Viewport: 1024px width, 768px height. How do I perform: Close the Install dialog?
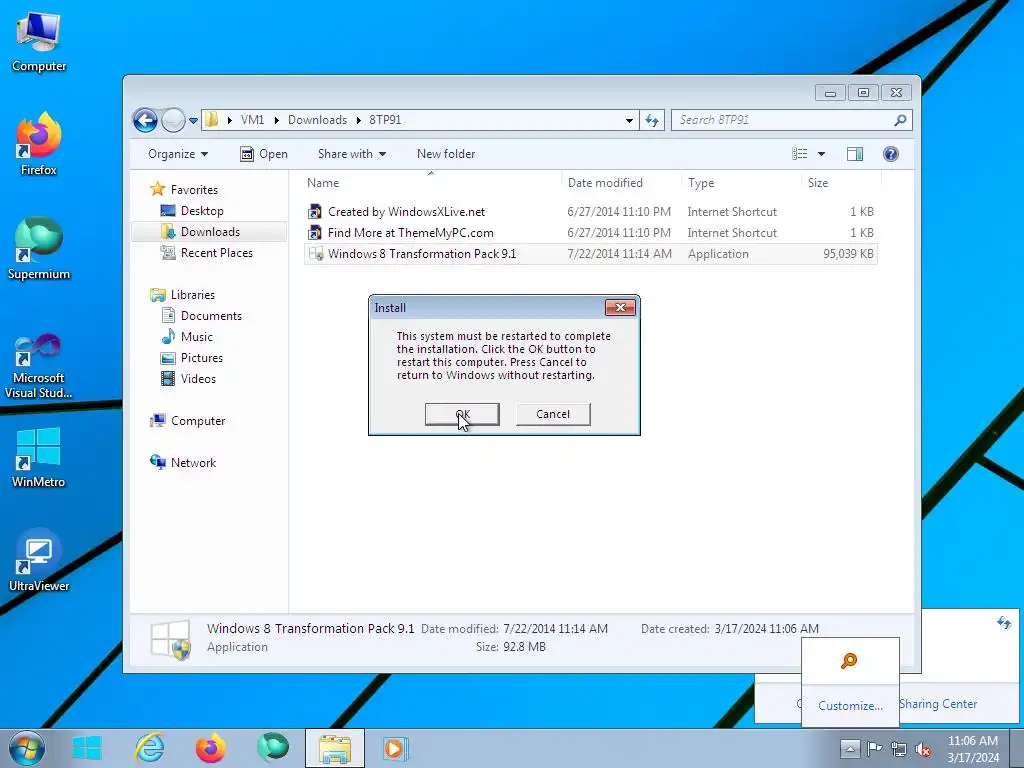pos(620,308)
